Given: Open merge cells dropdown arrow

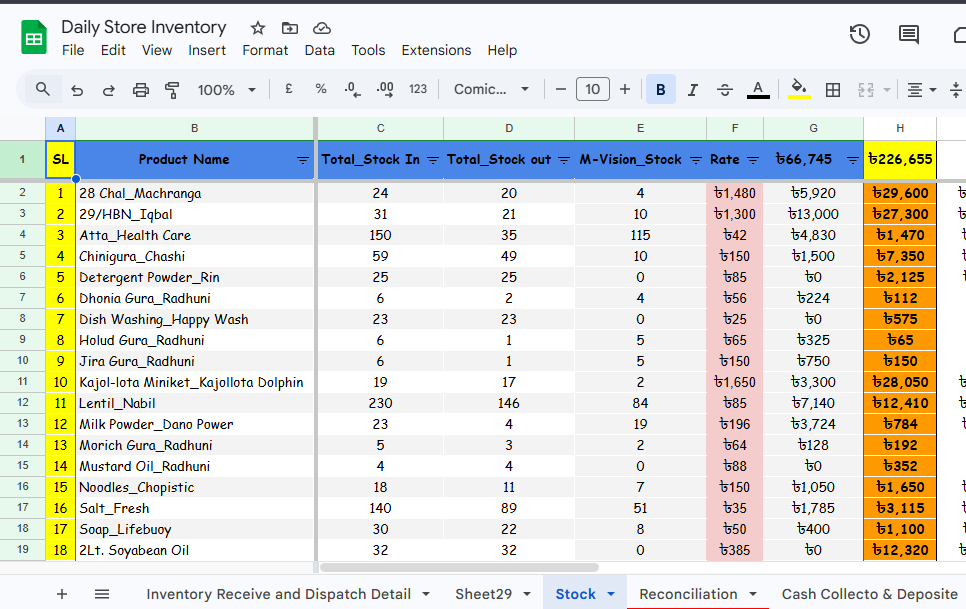Looking at the screenshot, I should [x=887, y=90].
